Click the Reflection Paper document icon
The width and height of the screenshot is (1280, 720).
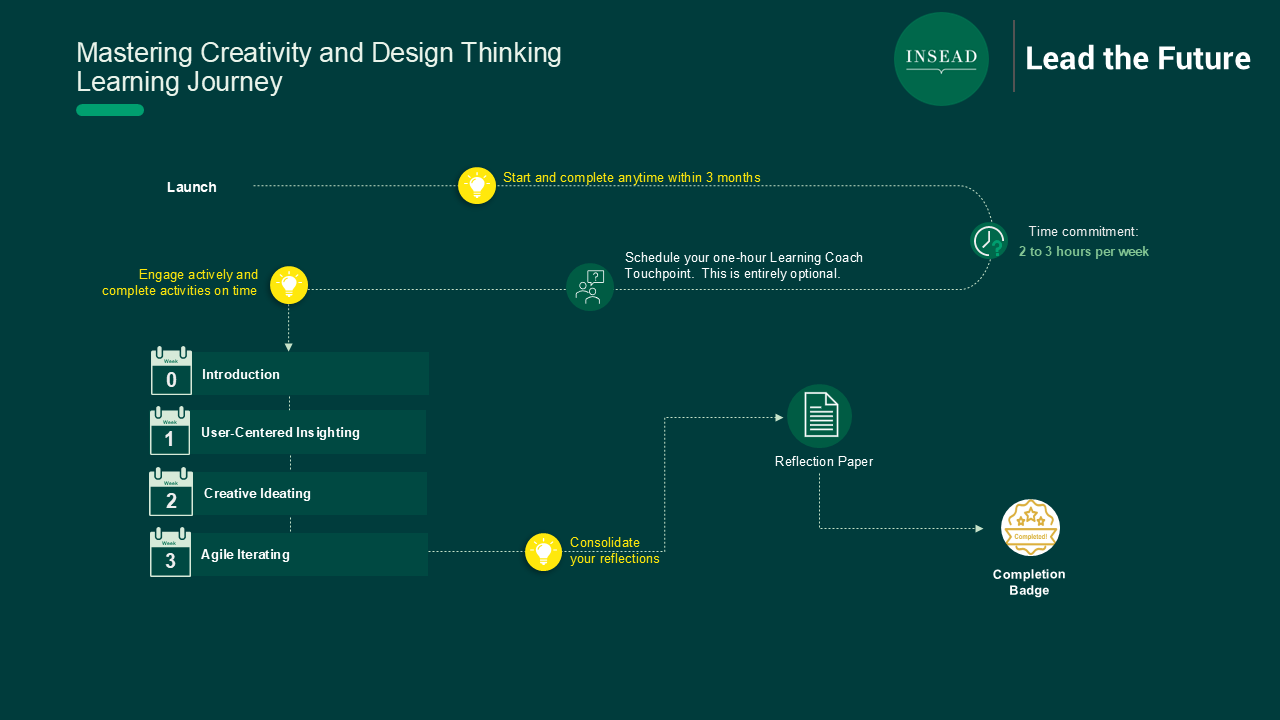click(x=820, y=416)
